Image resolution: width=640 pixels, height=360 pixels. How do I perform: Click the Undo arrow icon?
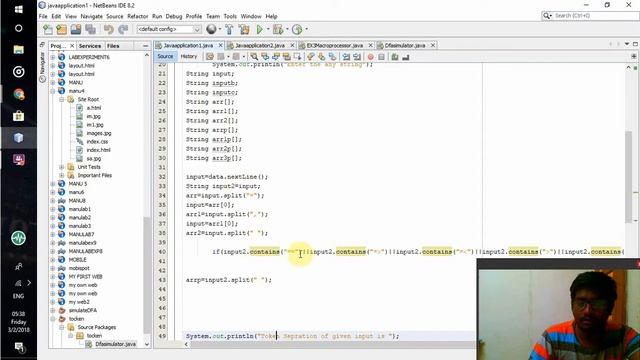(109, 29)
